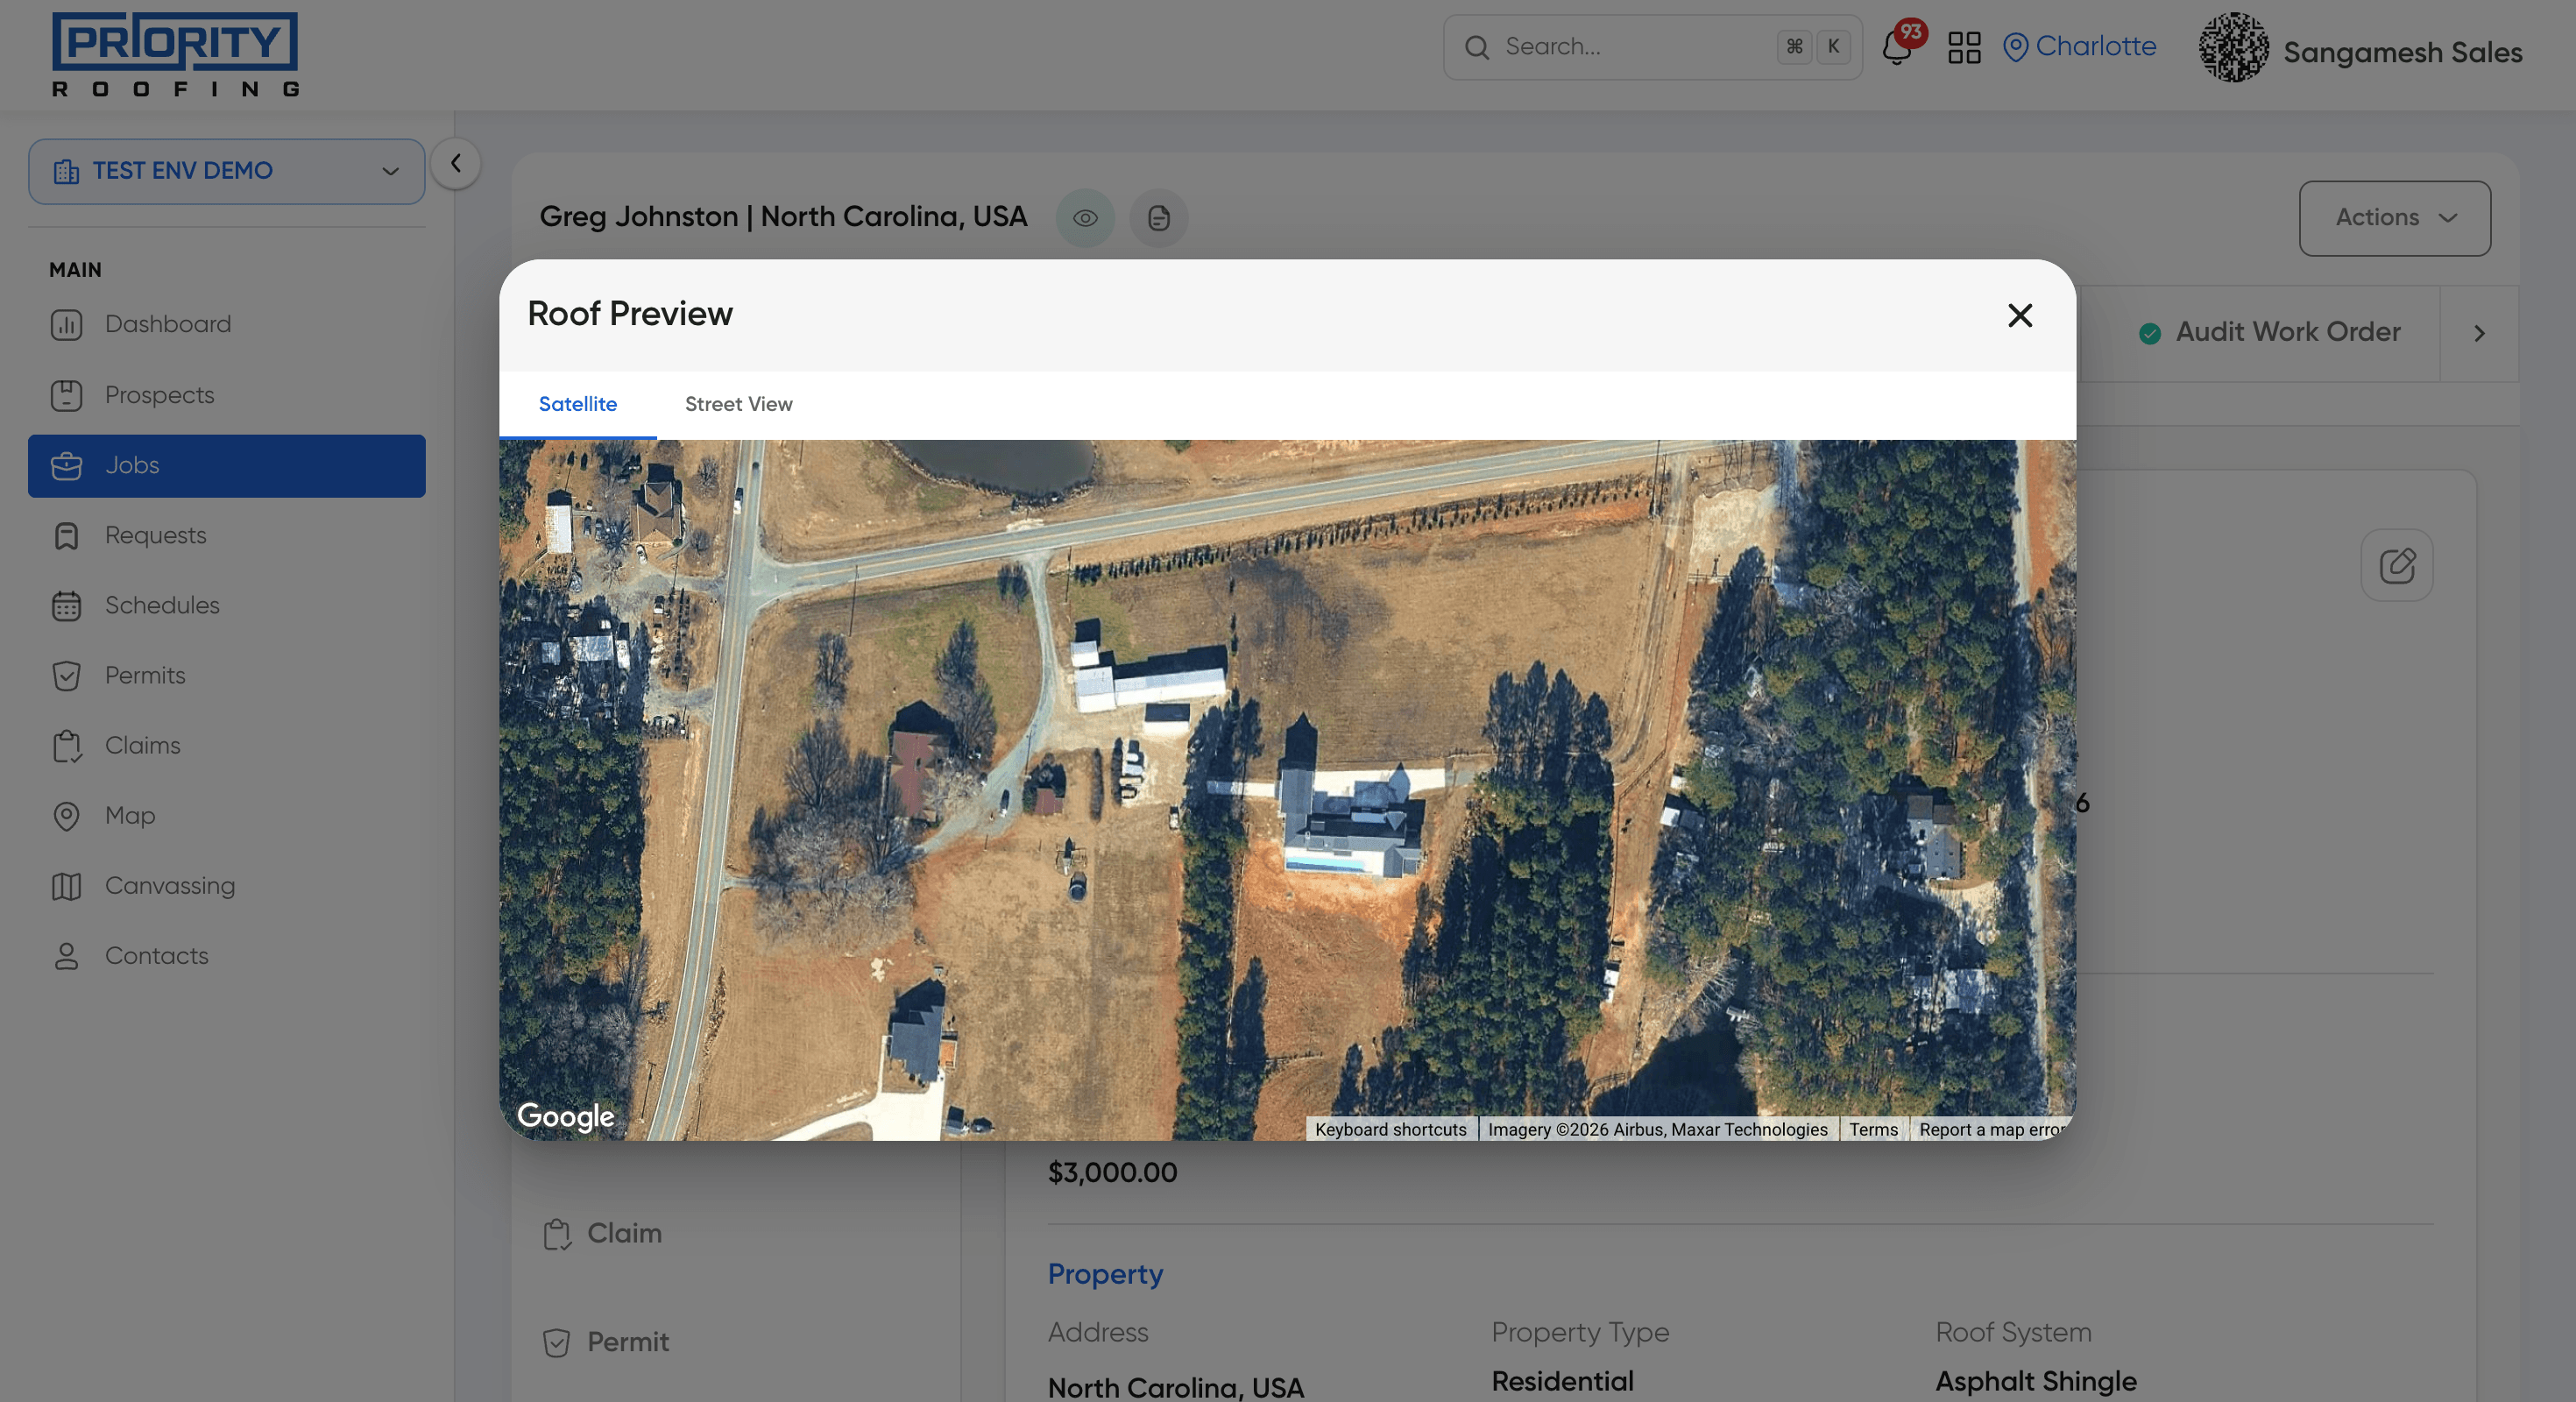Open Contacts from the sidebar
Image resolution: width=2576 pixels, height=1402 pixels.
pos(226,955)
